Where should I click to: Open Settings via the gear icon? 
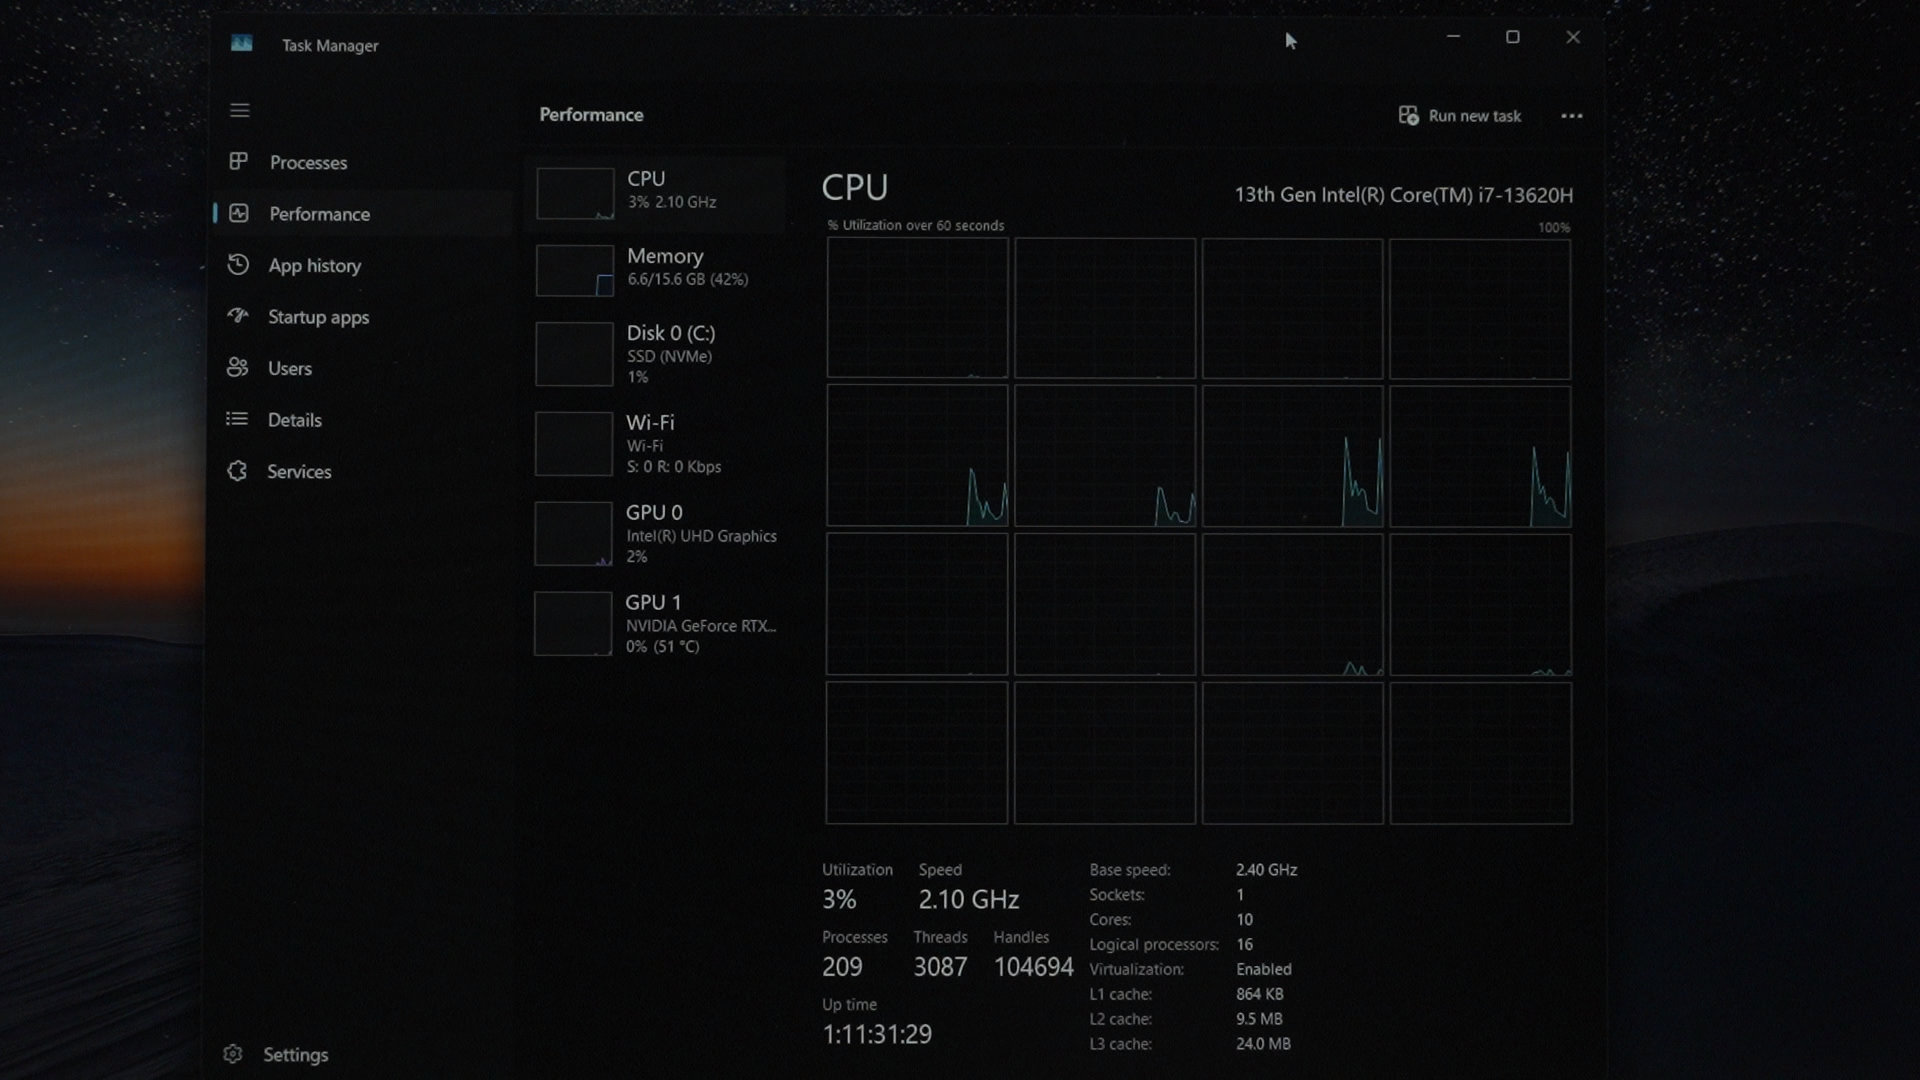point(233,1054)
